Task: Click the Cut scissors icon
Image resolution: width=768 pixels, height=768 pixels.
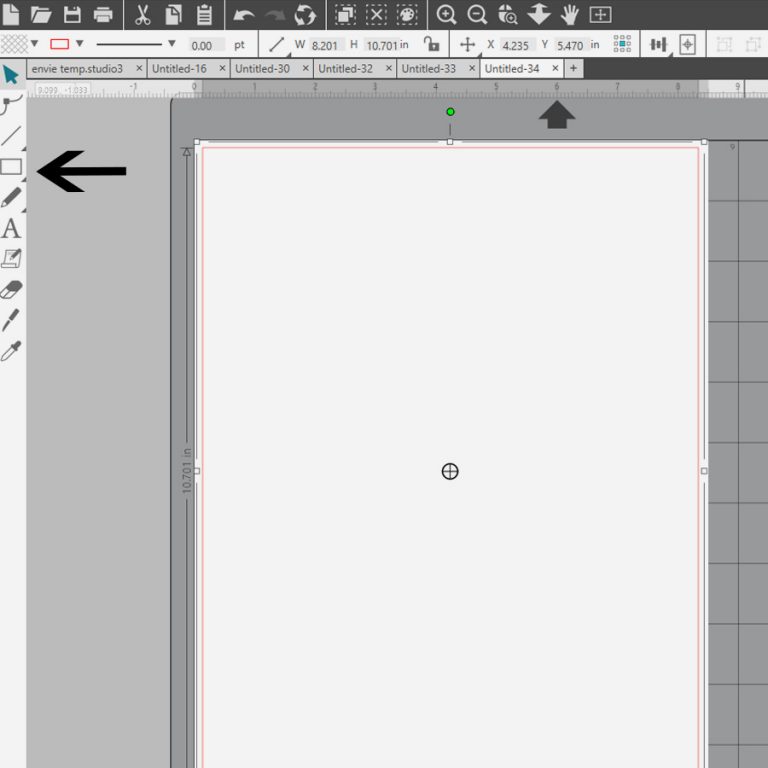Action: [143, 15]
